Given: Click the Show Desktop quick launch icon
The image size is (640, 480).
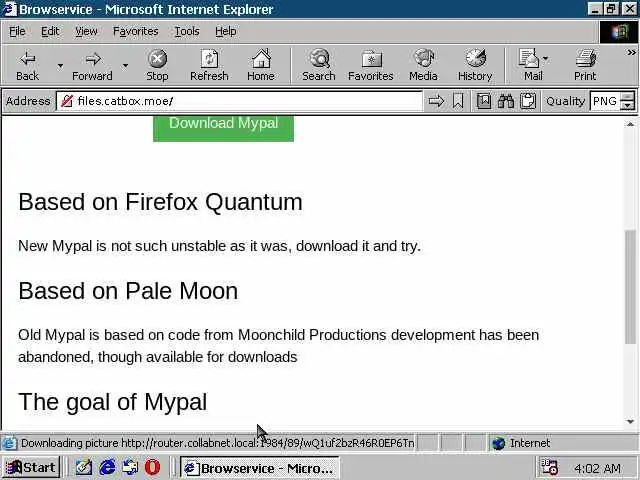Looking at the screenshot, I should pos(130,467).
